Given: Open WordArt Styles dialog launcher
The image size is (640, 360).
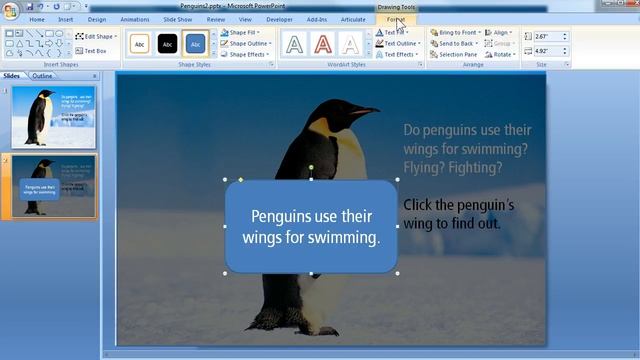Looking at the screenshot, I should point(420,64).
